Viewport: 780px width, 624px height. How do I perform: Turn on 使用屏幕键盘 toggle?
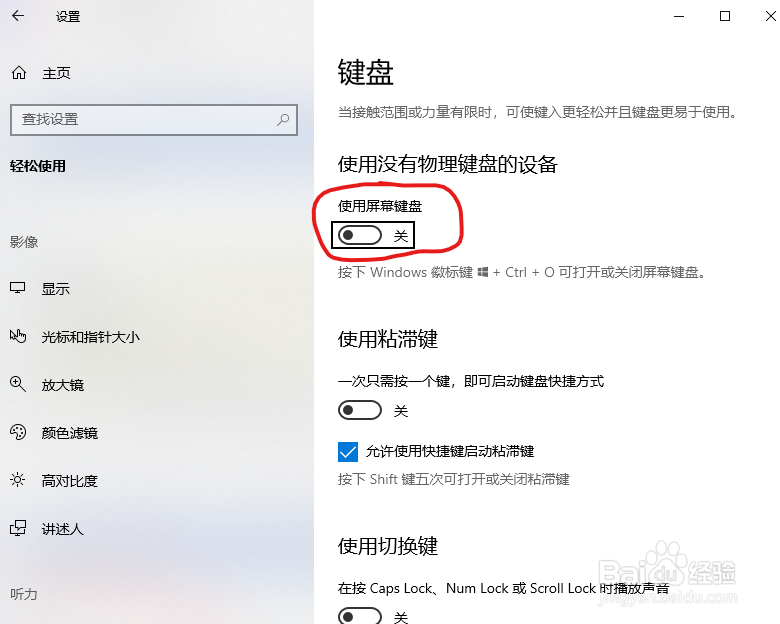point(360,235)
